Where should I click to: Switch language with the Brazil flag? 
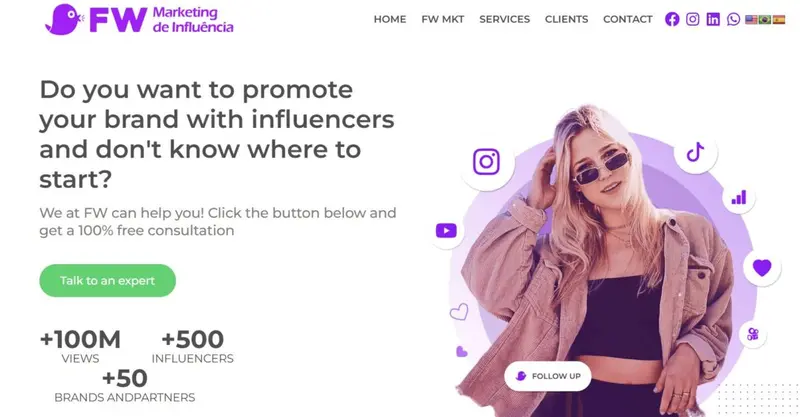click(765, 19)
